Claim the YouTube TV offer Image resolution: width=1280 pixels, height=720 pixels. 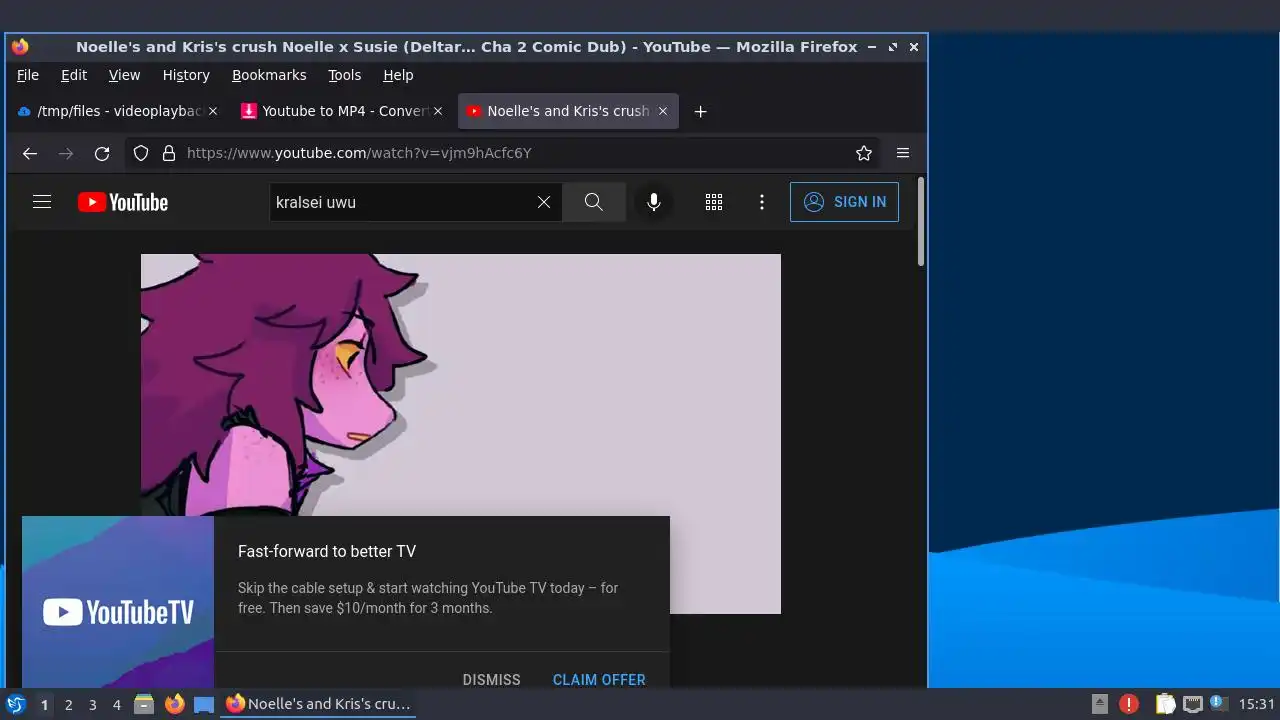click(599, 679)
